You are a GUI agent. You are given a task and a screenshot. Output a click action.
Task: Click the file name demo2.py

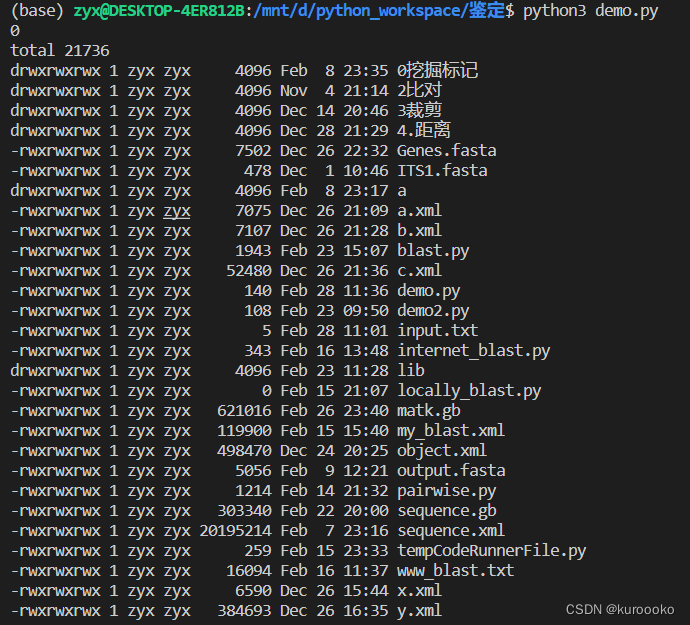click(x=433, y=311)
